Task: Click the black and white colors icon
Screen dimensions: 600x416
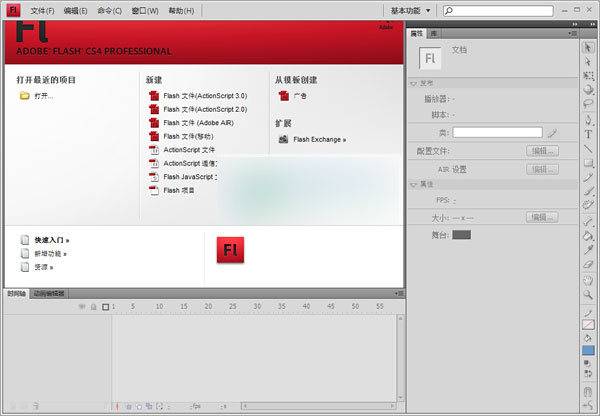Action: click(x=586, y=363)
